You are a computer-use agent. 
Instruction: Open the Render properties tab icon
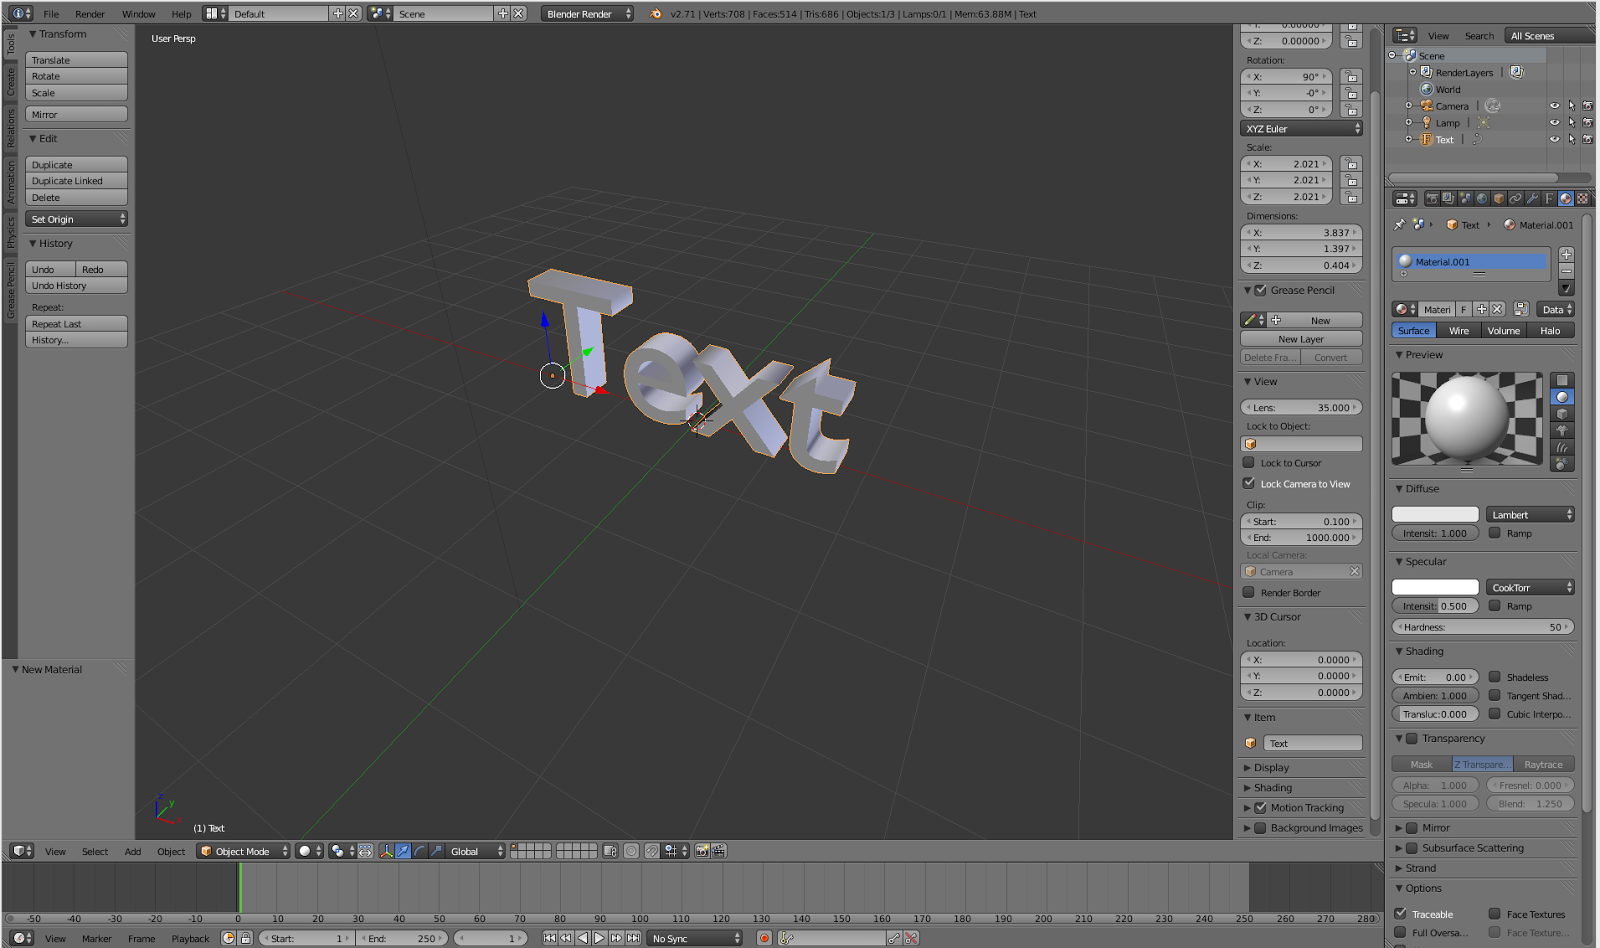(x=1432, y=198)
